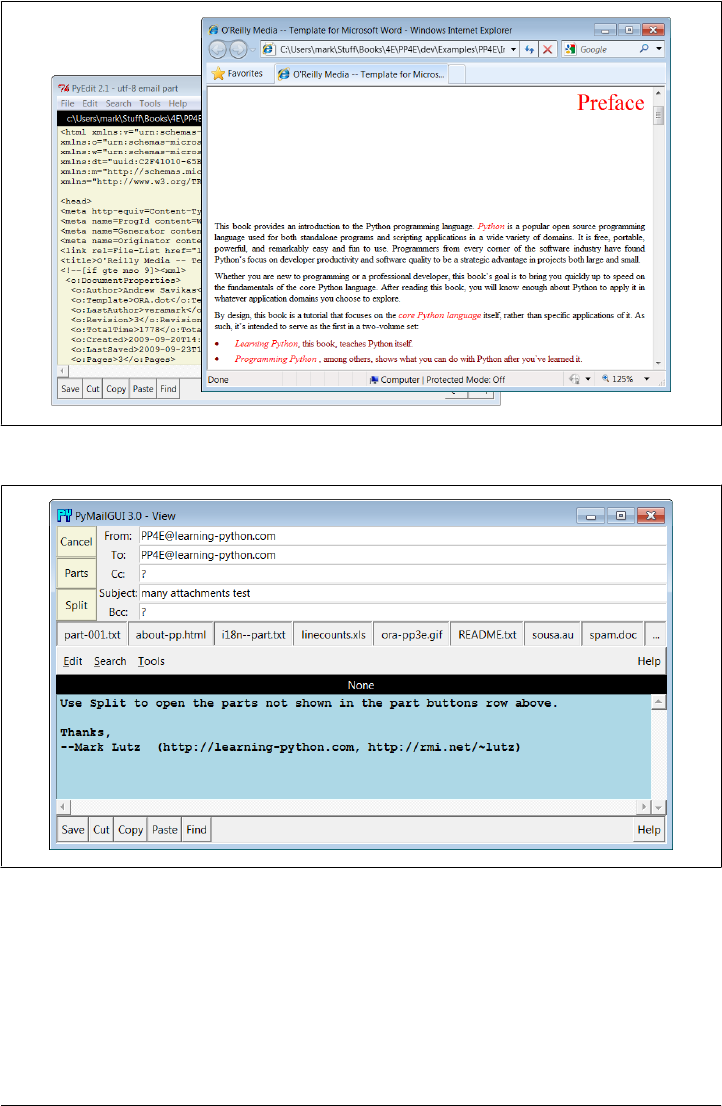Click Copy button in PyEdit window
The image size is (722, 1106).
[x=116, y=389]
